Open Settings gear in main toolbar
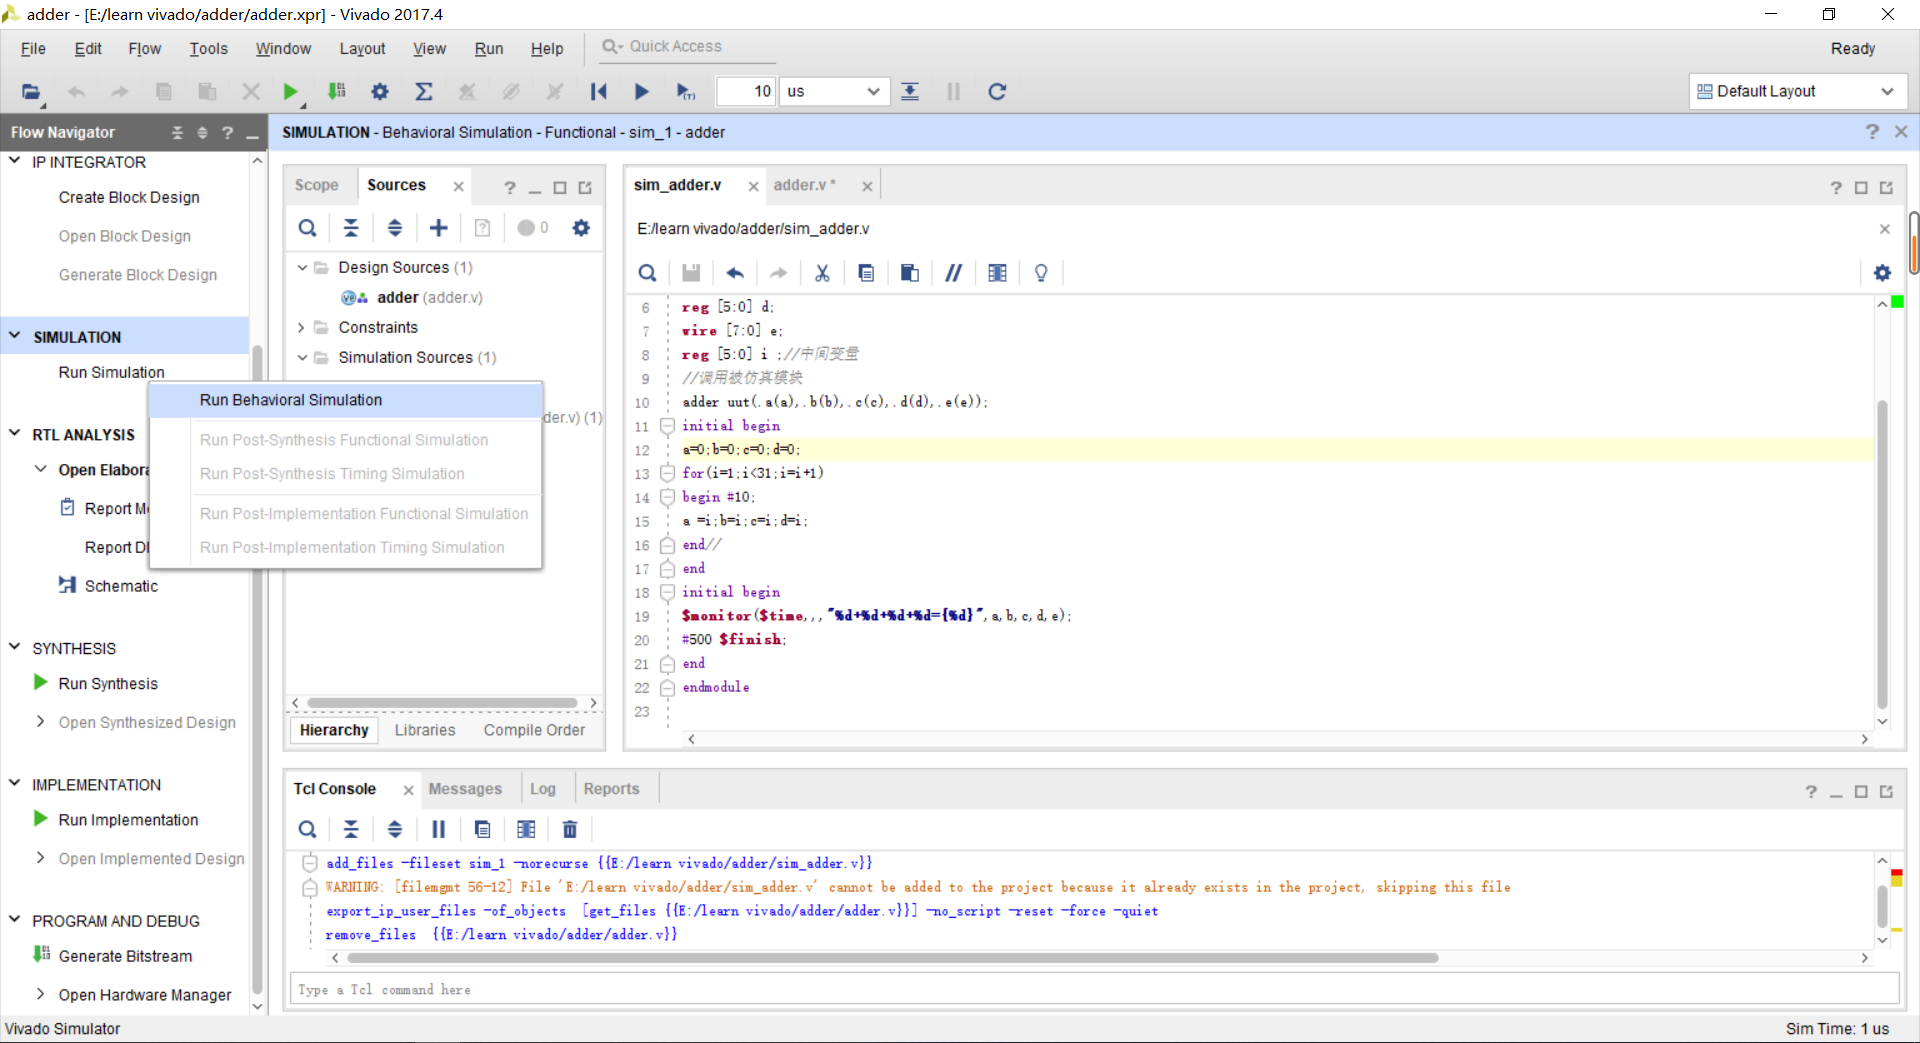 [380, 92]
